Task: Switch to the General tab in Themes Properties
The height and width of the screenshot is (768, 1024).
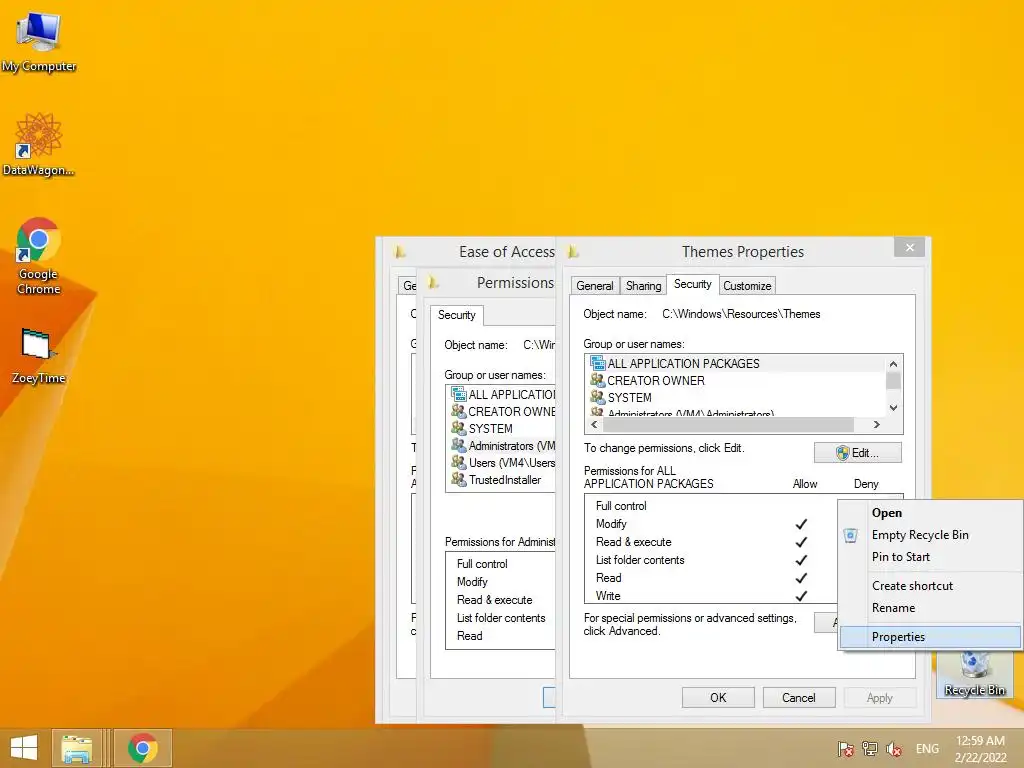Action: pos(594,285)
